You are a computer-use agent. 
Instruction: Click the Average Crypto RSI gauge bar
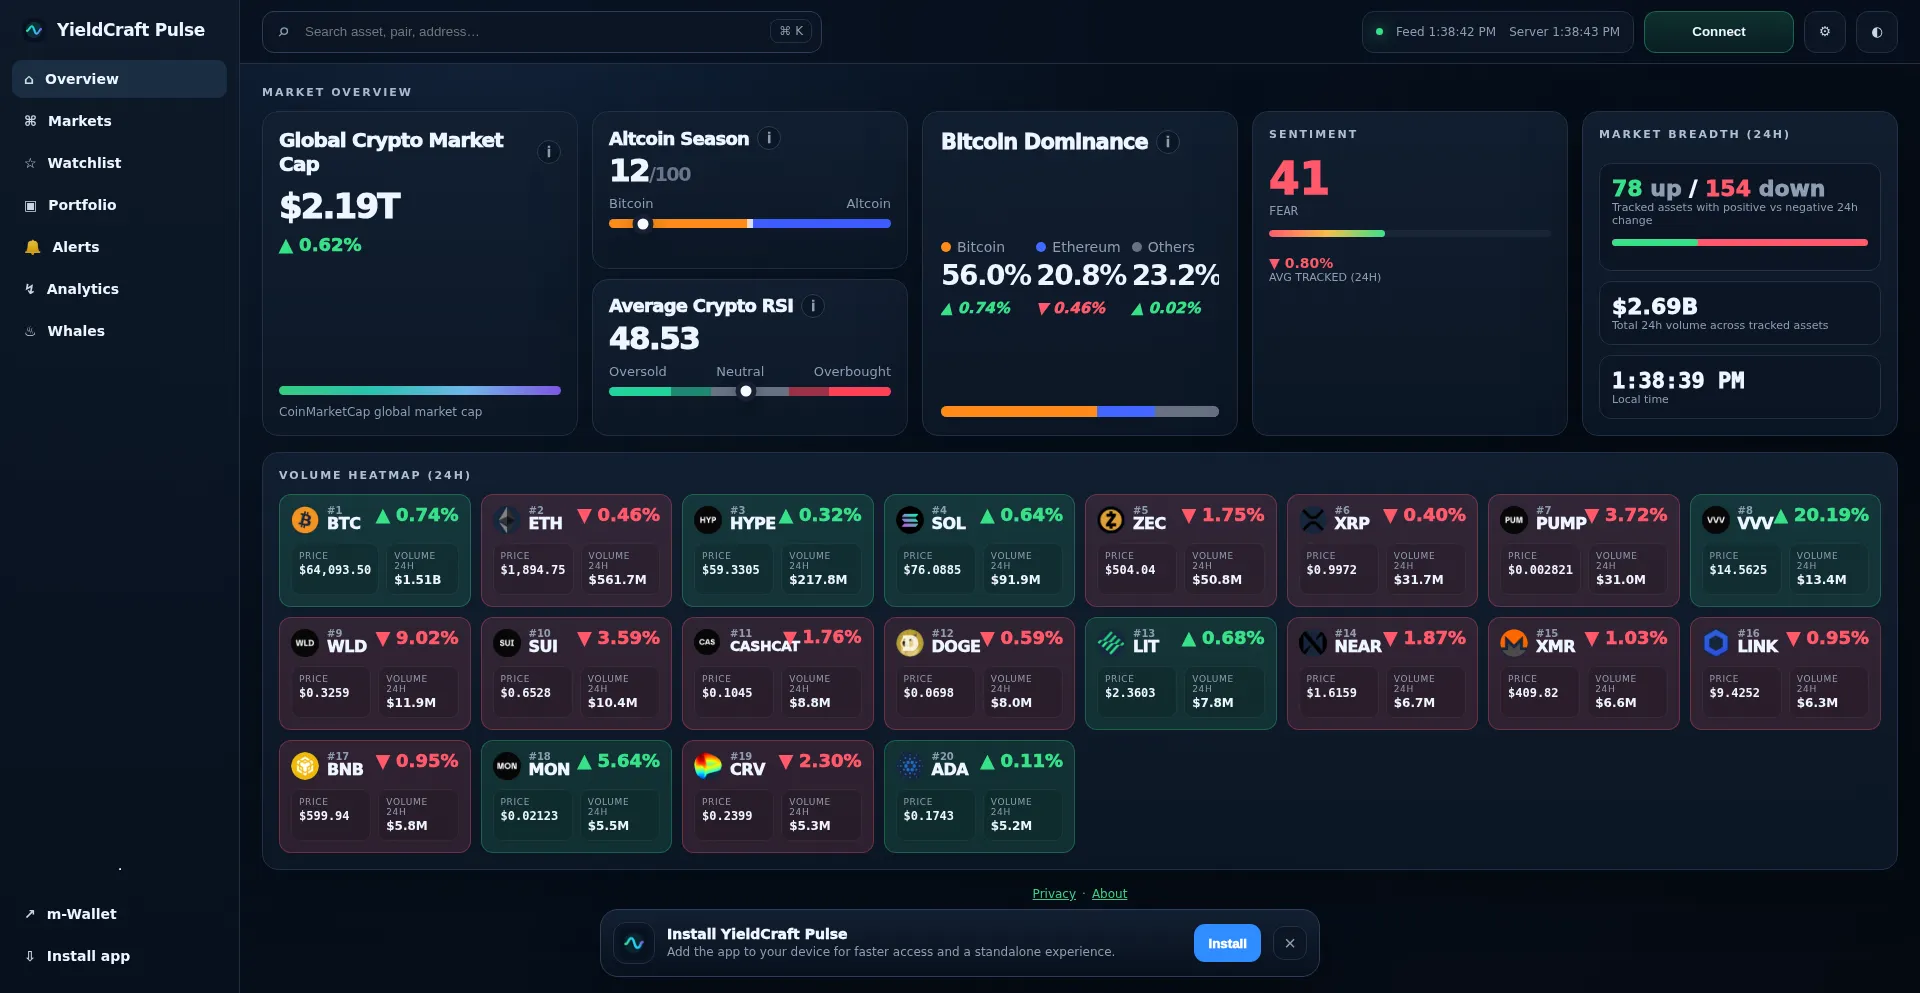click(750, 392)
